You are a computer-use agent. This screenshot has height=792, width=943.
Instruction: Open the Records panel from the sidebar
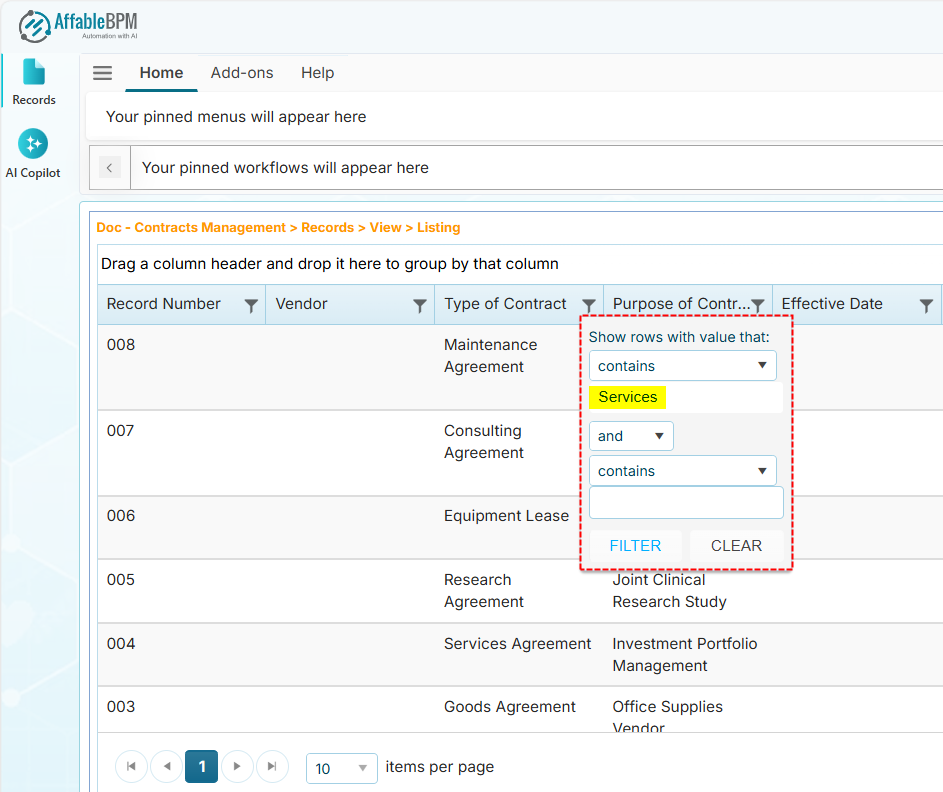(33, 81)
